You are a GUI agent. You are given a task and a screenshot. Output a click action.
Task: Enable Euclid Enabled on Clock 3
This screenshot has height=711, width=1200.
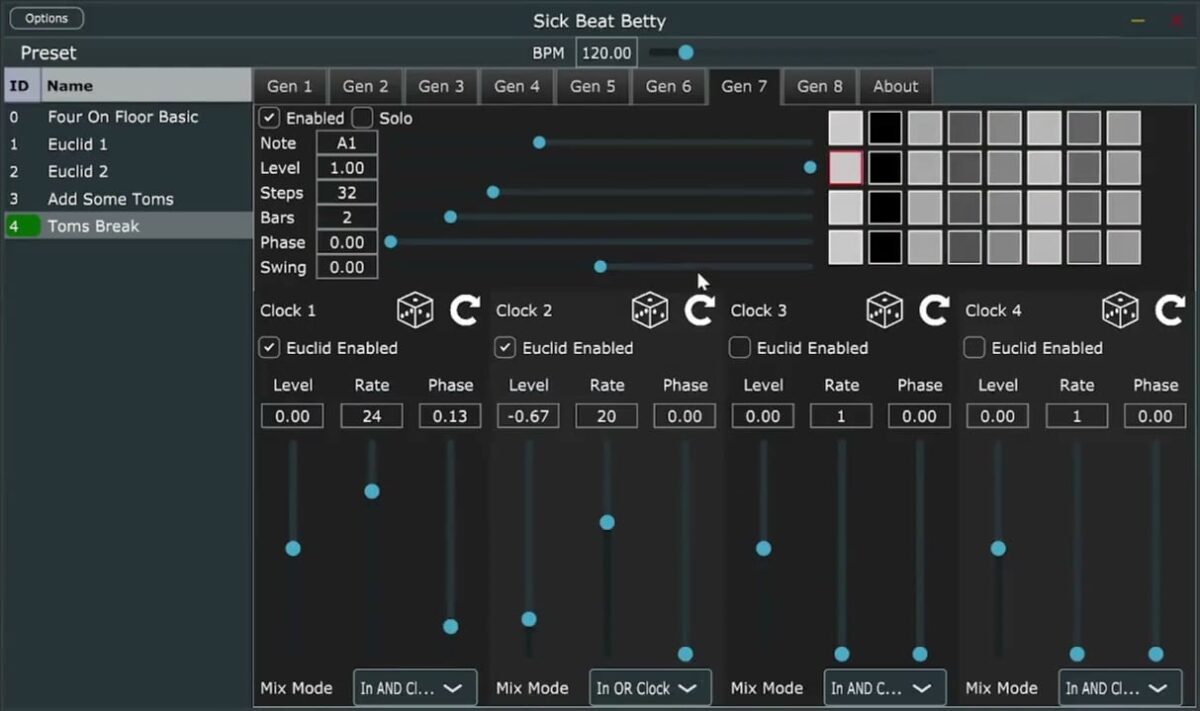coord(738,348)
